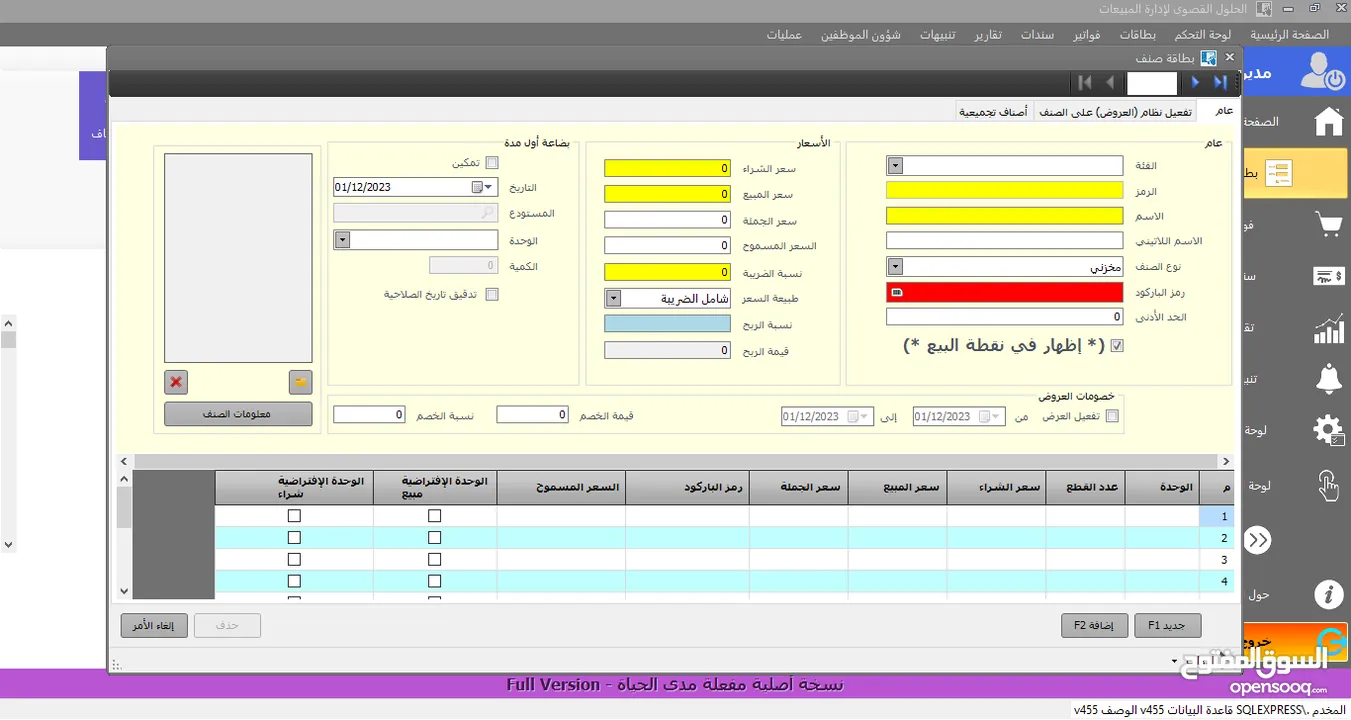Open the home icon in the right sidebar
The width and height of the screenshot is (1351, 720).
coord(1328,122)
